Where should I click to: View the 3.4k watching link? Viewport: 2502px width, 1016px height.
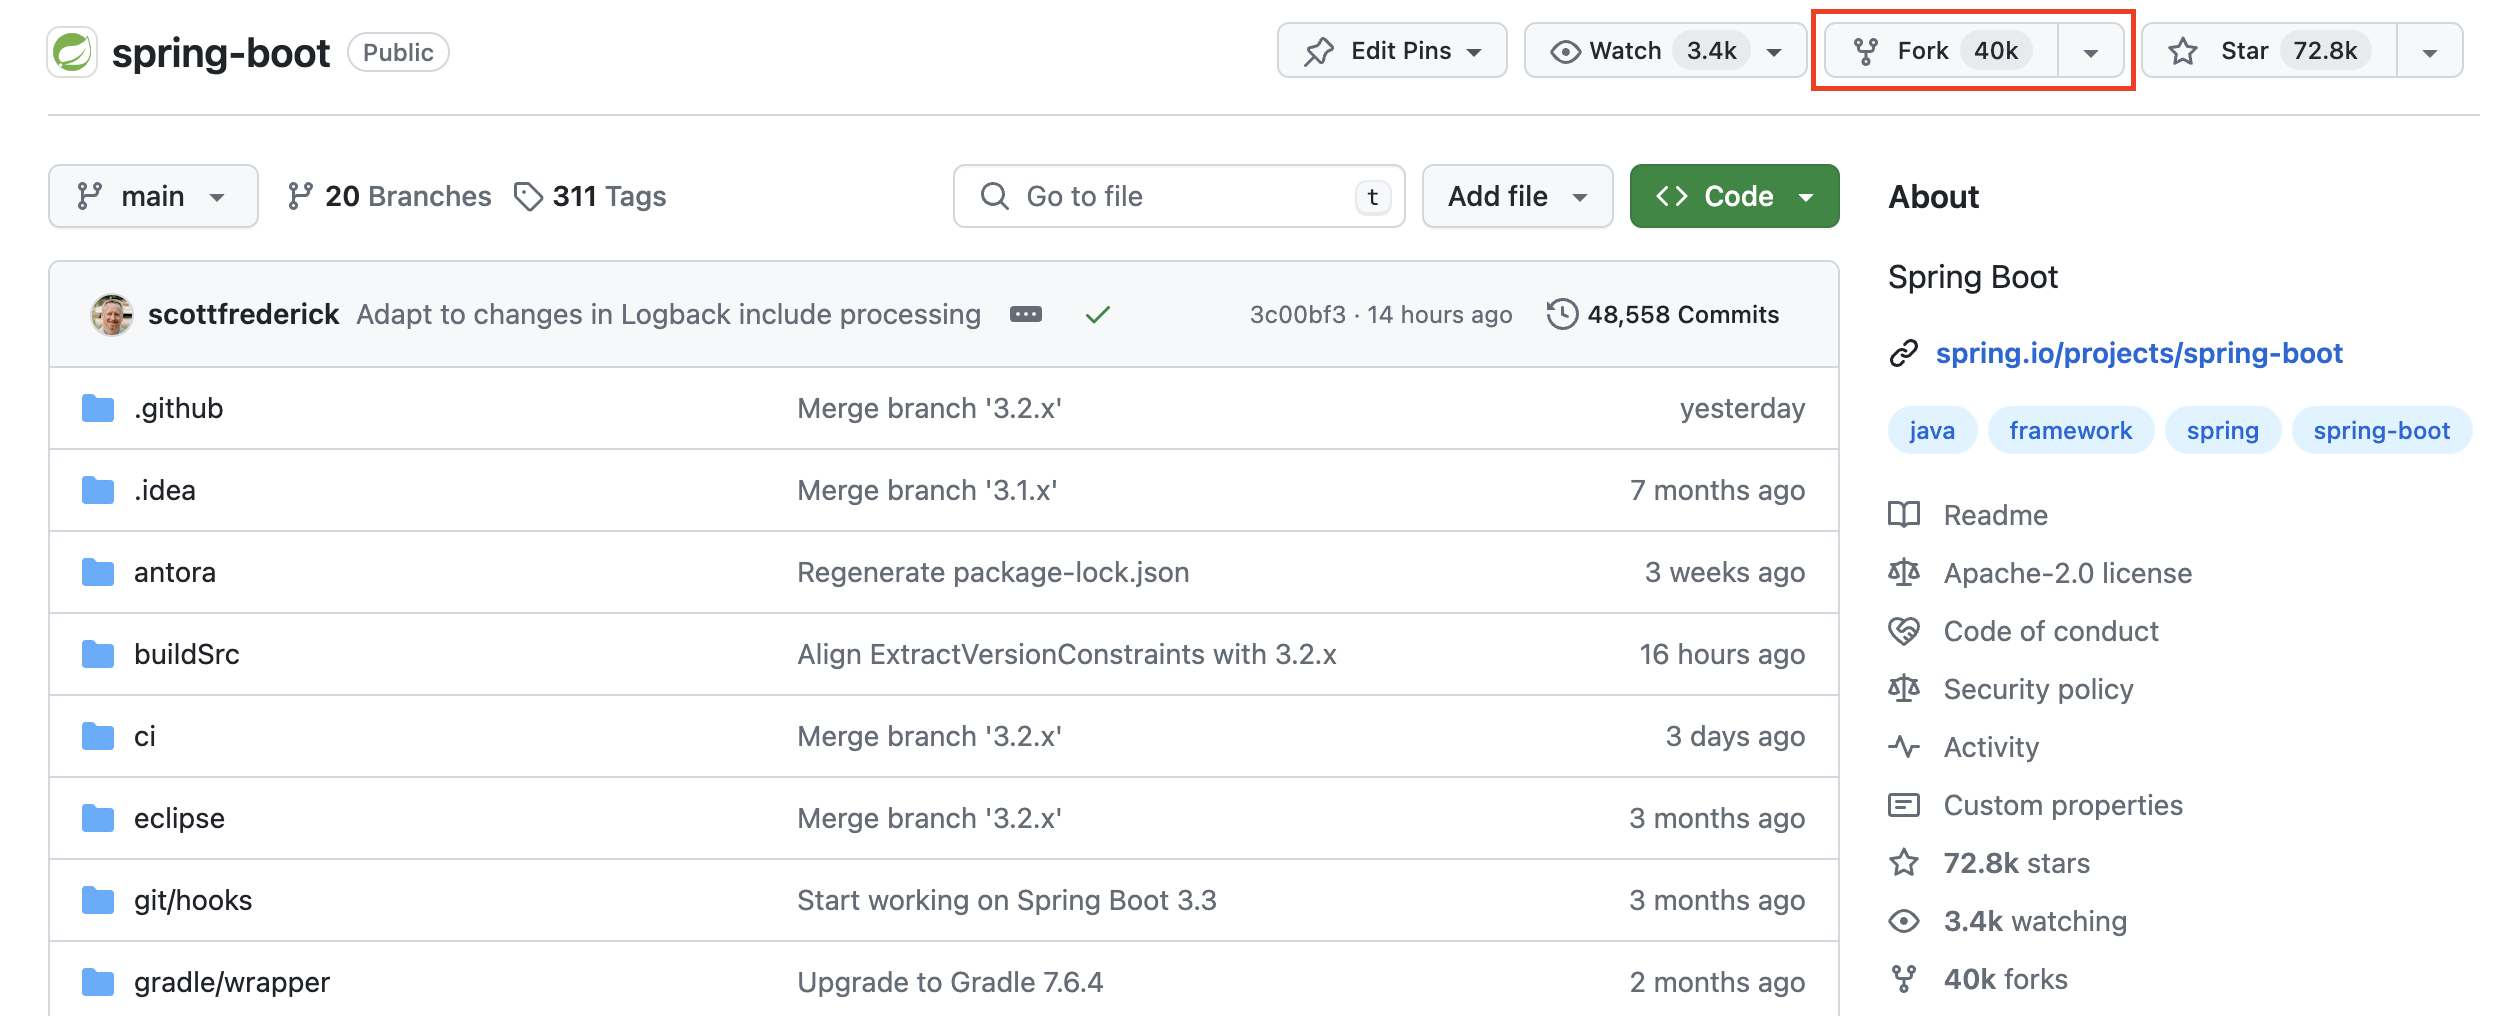tap(2034, 921)
